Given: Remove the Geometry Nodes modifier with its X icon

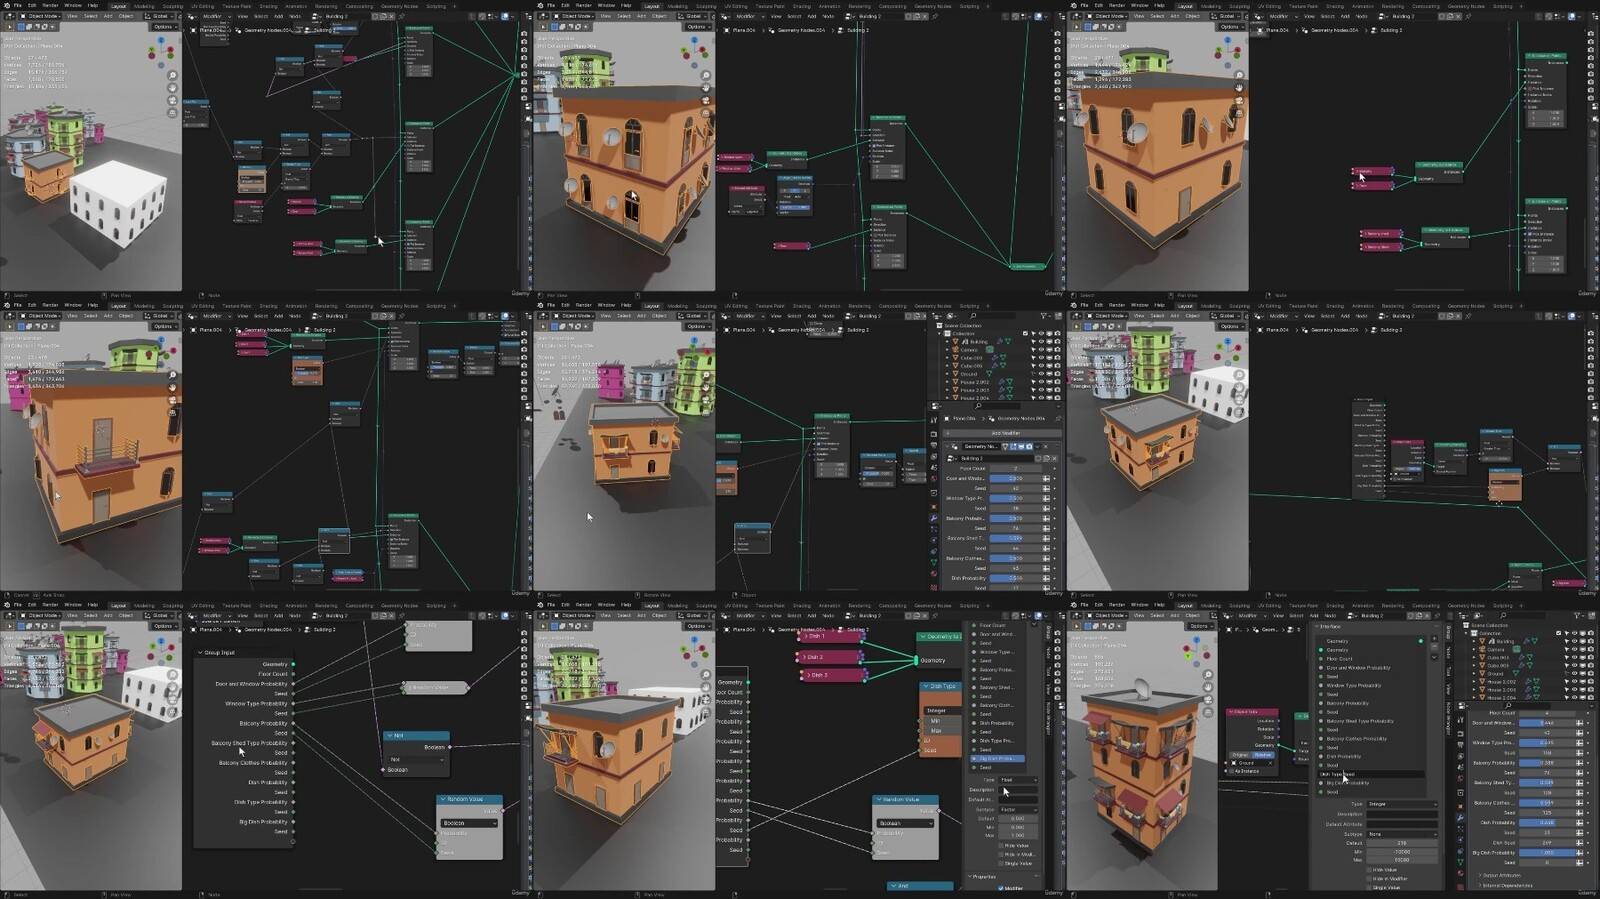Looking at the screenshot, I should [1046, 447].
